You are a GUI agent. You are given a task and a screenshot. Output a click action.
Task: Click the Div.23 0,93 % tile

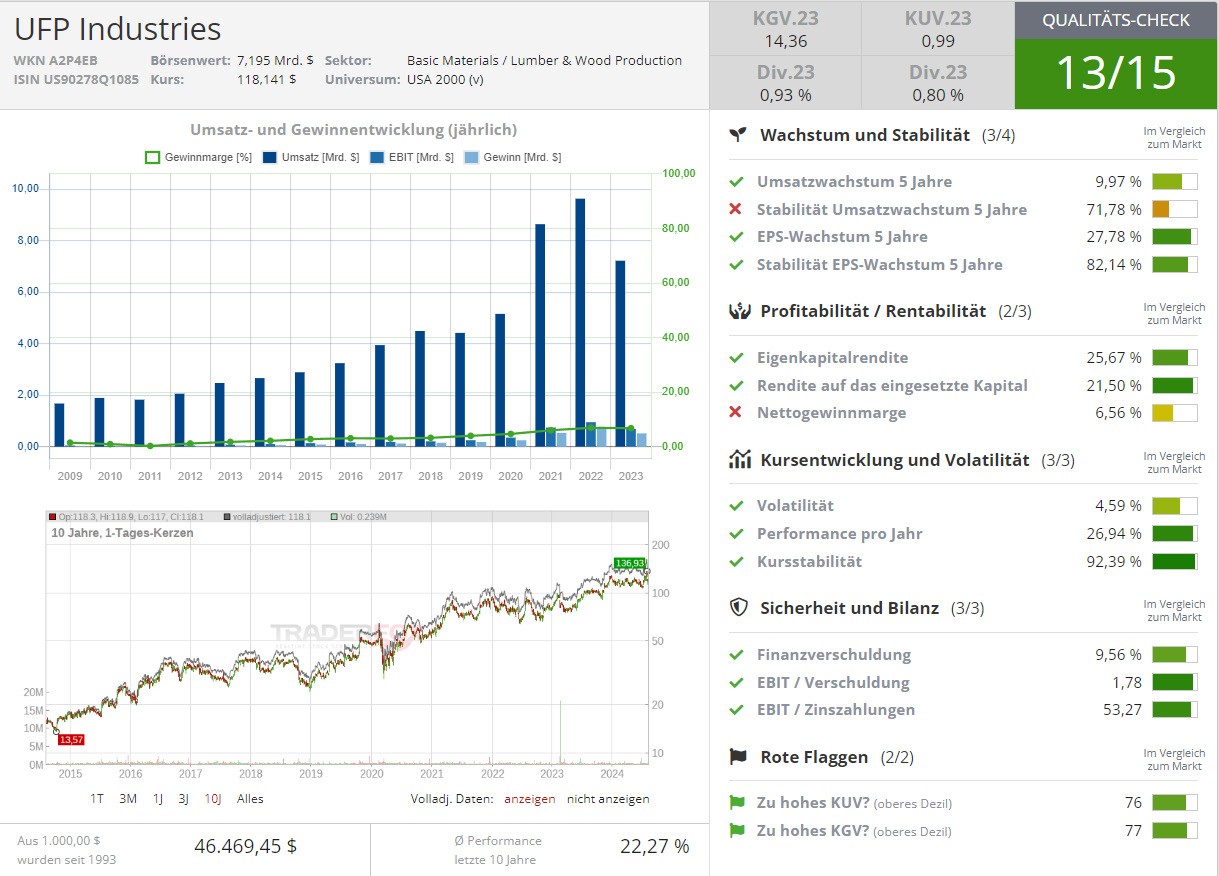[x=785, y=83]
